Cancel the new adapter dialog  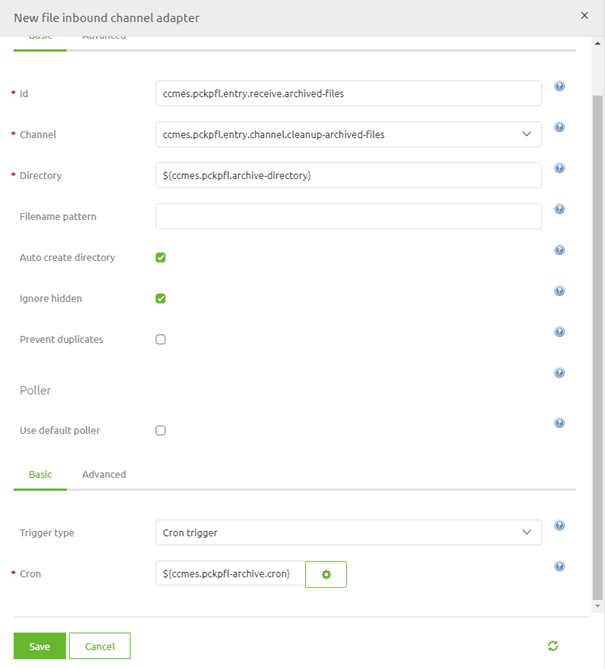point(100,646)
